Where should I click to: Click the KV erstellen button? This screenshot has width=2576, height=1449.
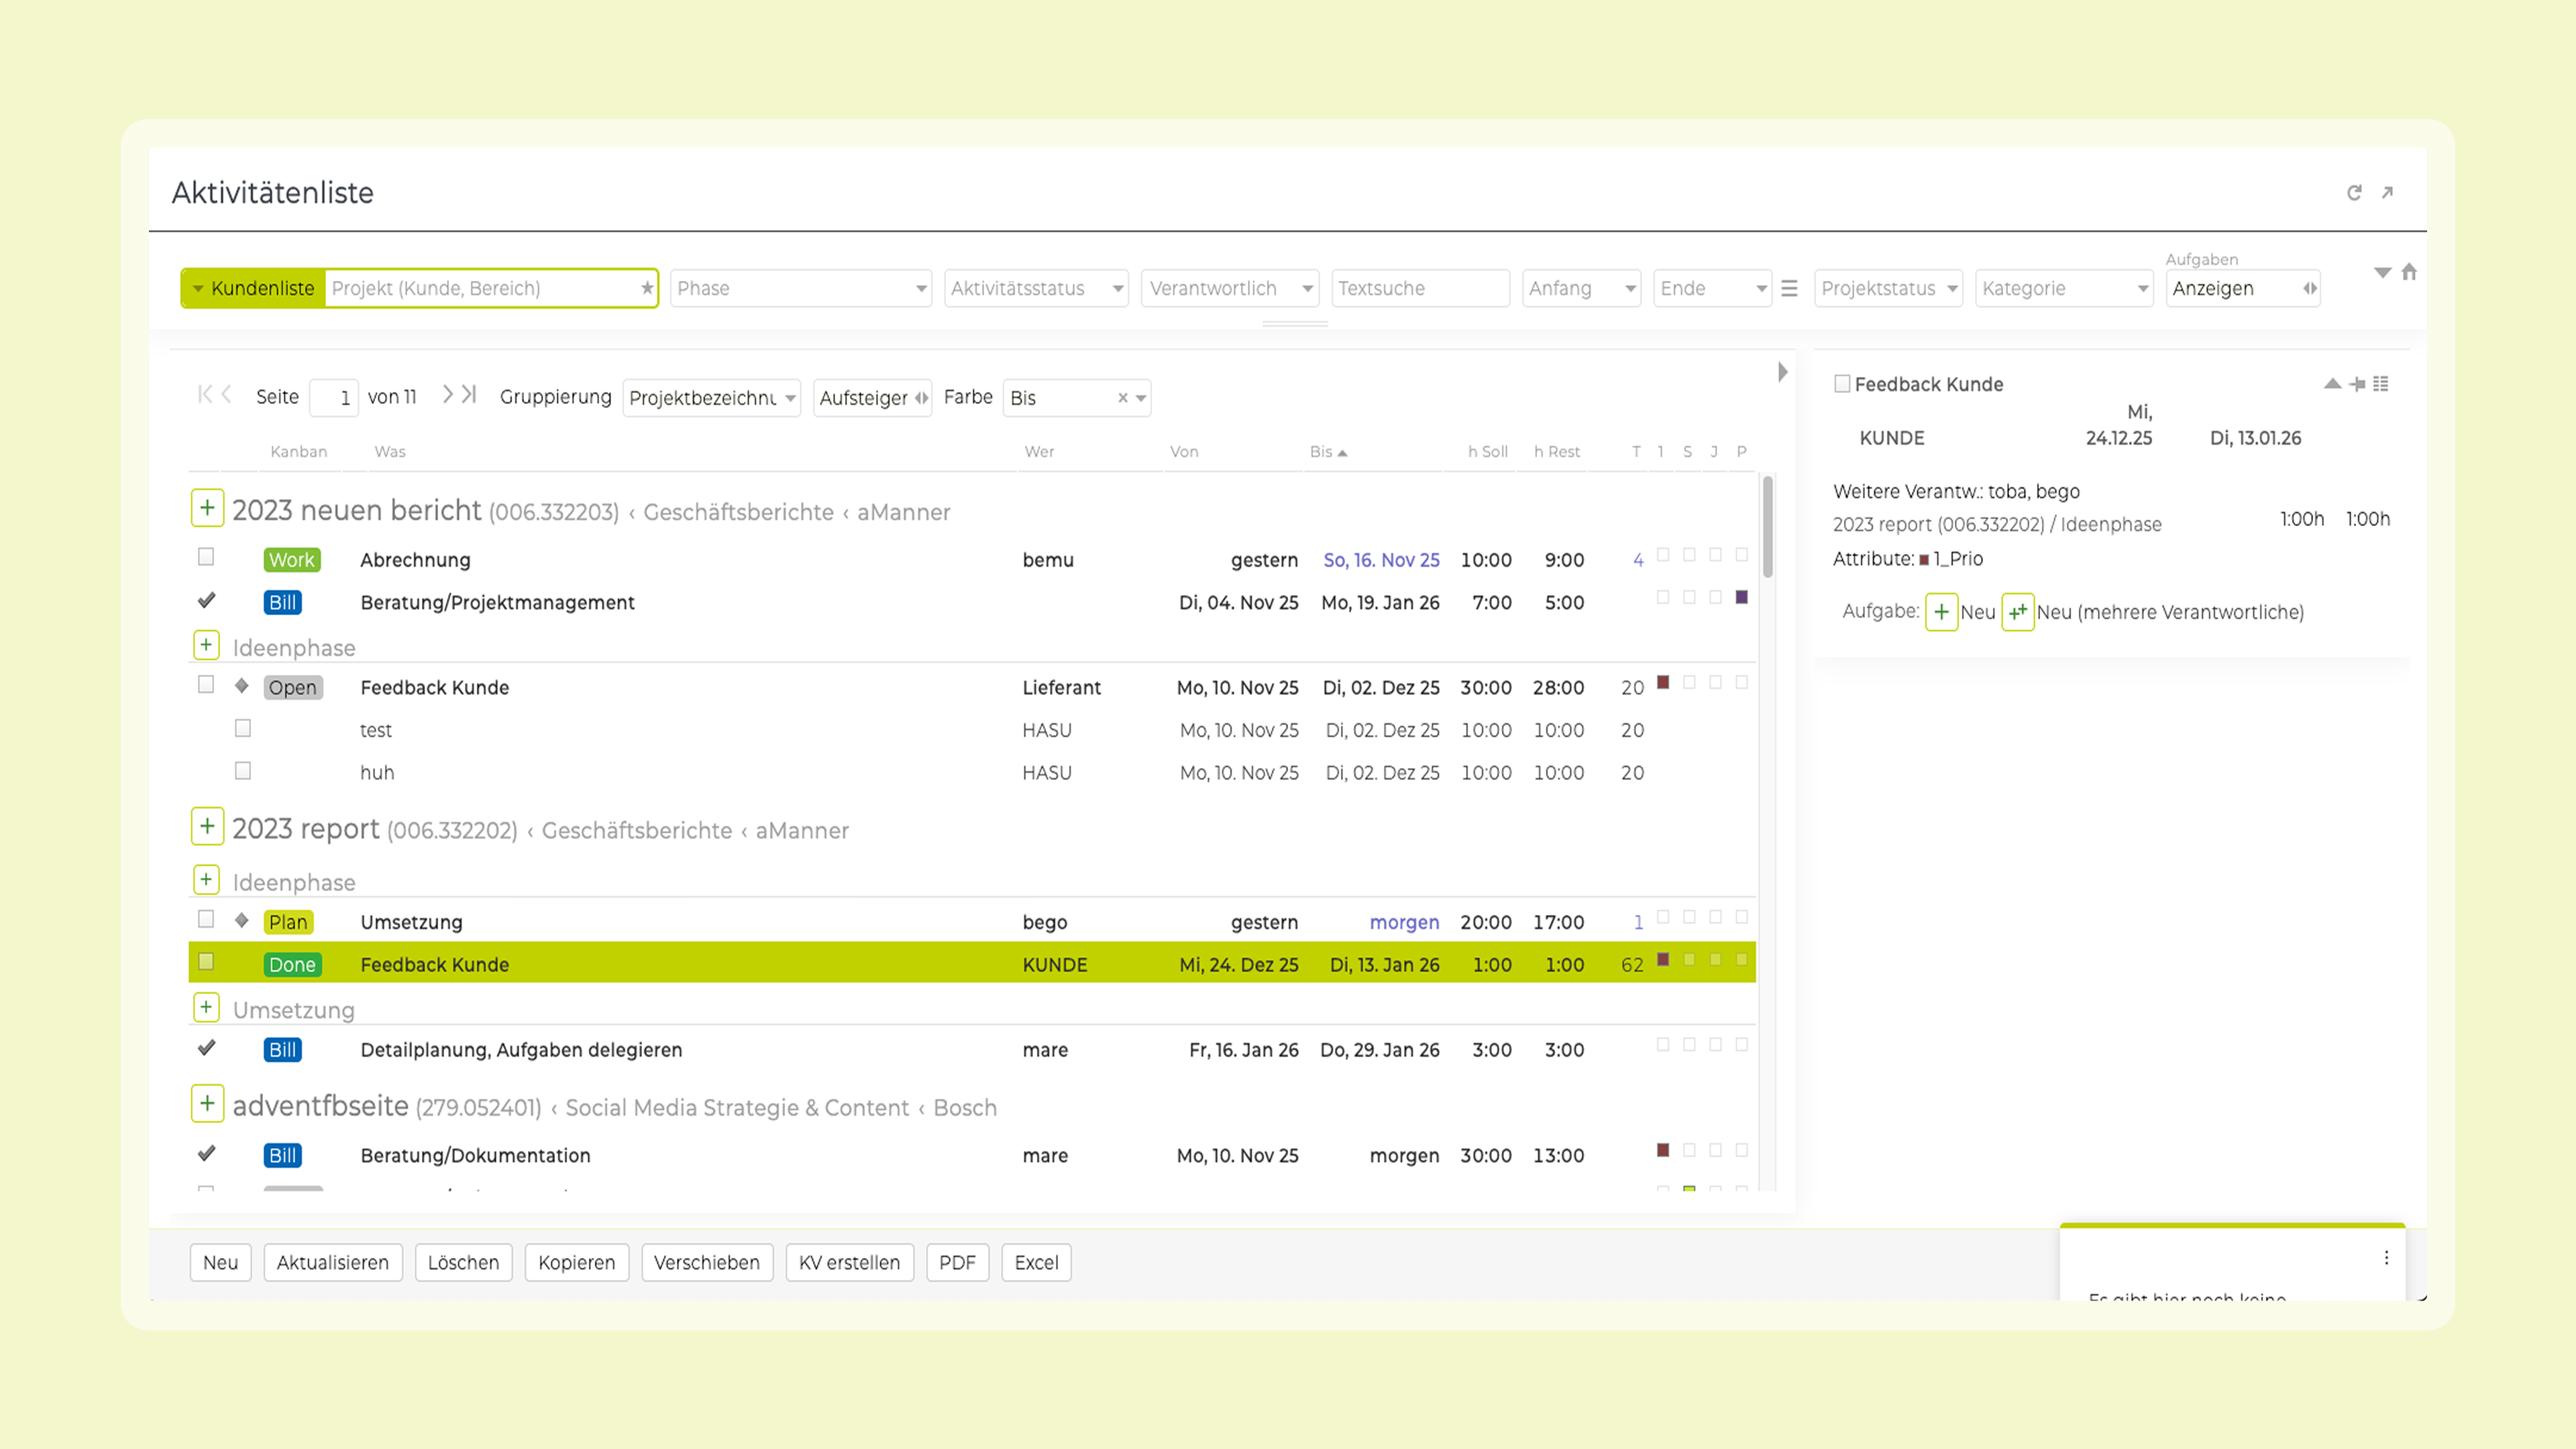(849, 1262)
